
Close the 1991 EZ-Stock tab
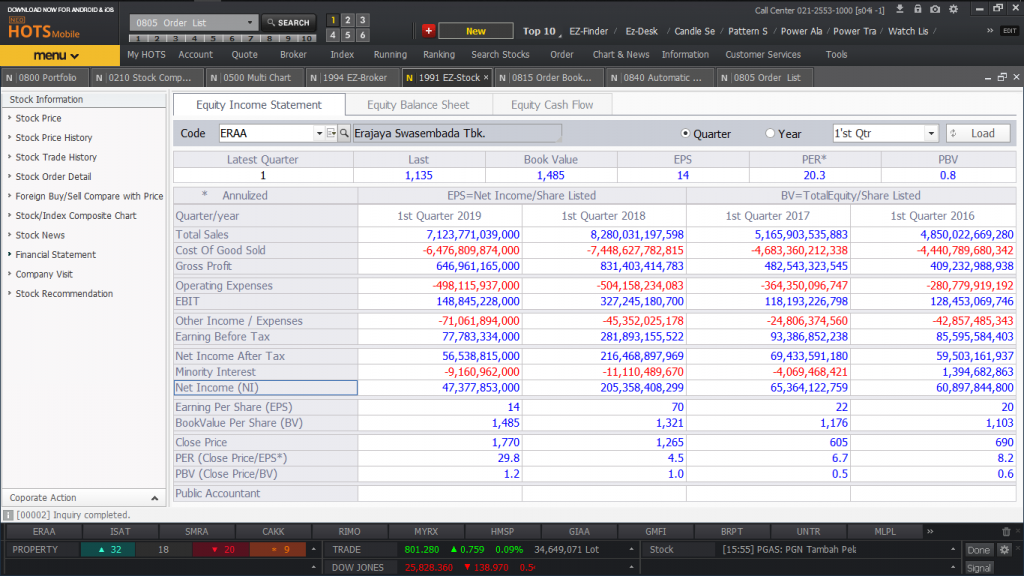487,77
